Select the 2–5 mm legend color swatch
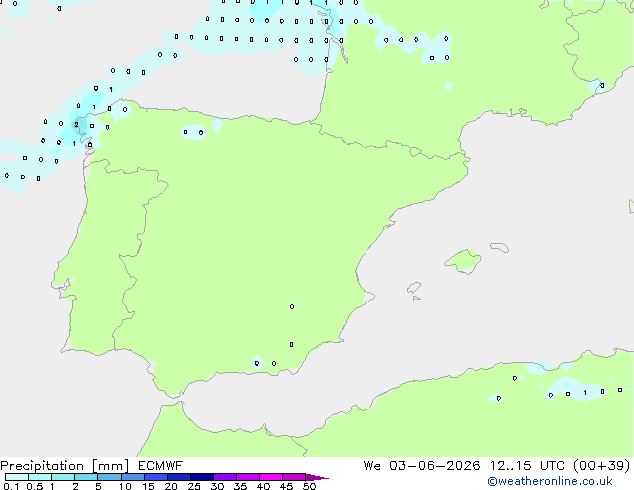This screenshot has height=490, width=634. pyautogui.click(x=86, y=477)
